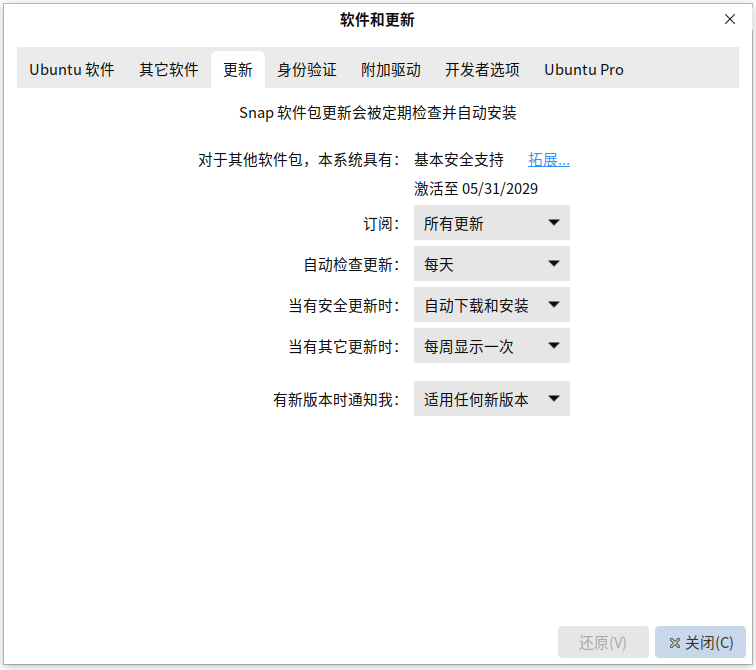Click the arrow icon beside 每天
The image size is (756, 670).
click(x=554, y=264)
